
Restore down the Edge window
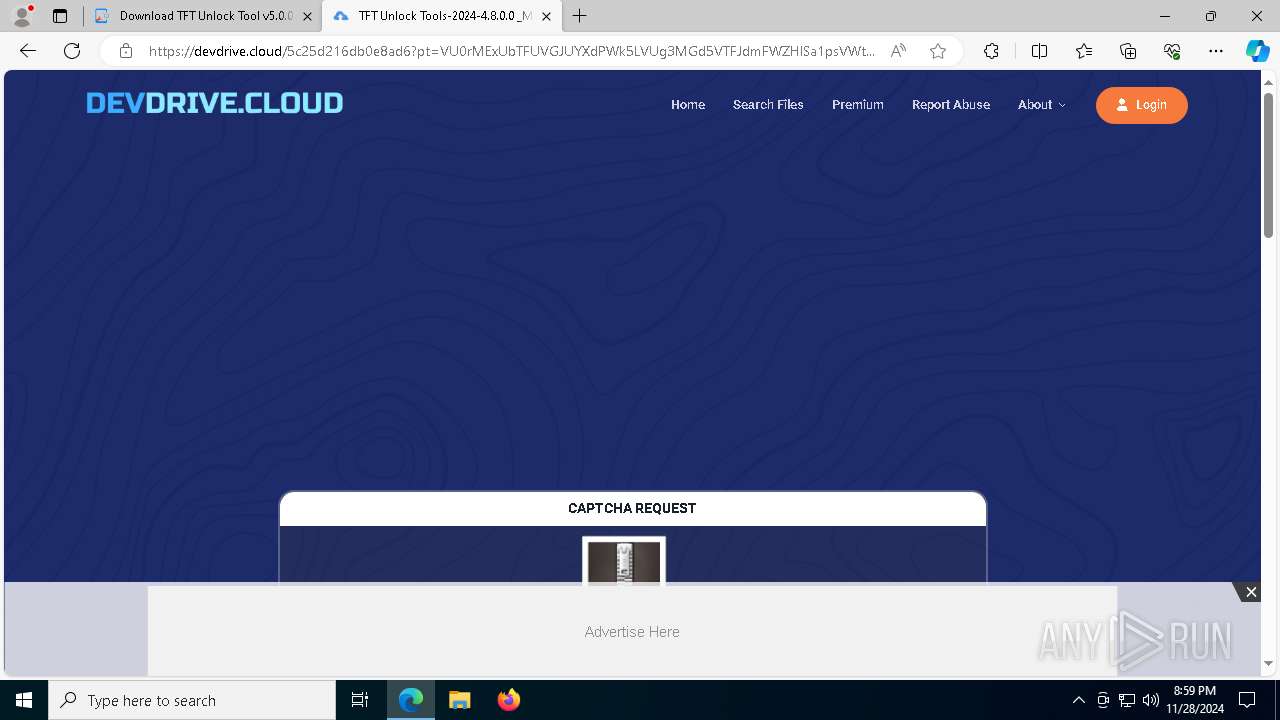1211,16
